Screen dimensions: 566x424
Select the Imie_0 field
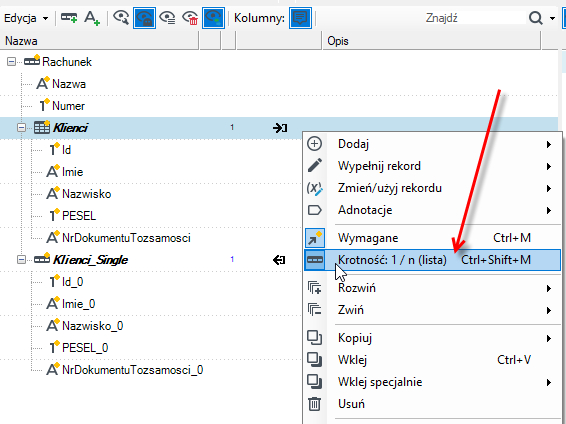pyautogui.click(x=79, y=304)
